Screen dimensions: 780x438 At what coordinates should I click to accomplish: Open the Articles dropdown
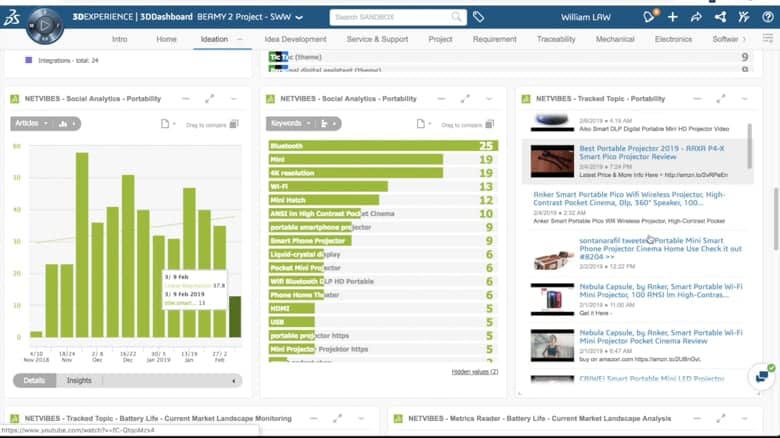31,123
